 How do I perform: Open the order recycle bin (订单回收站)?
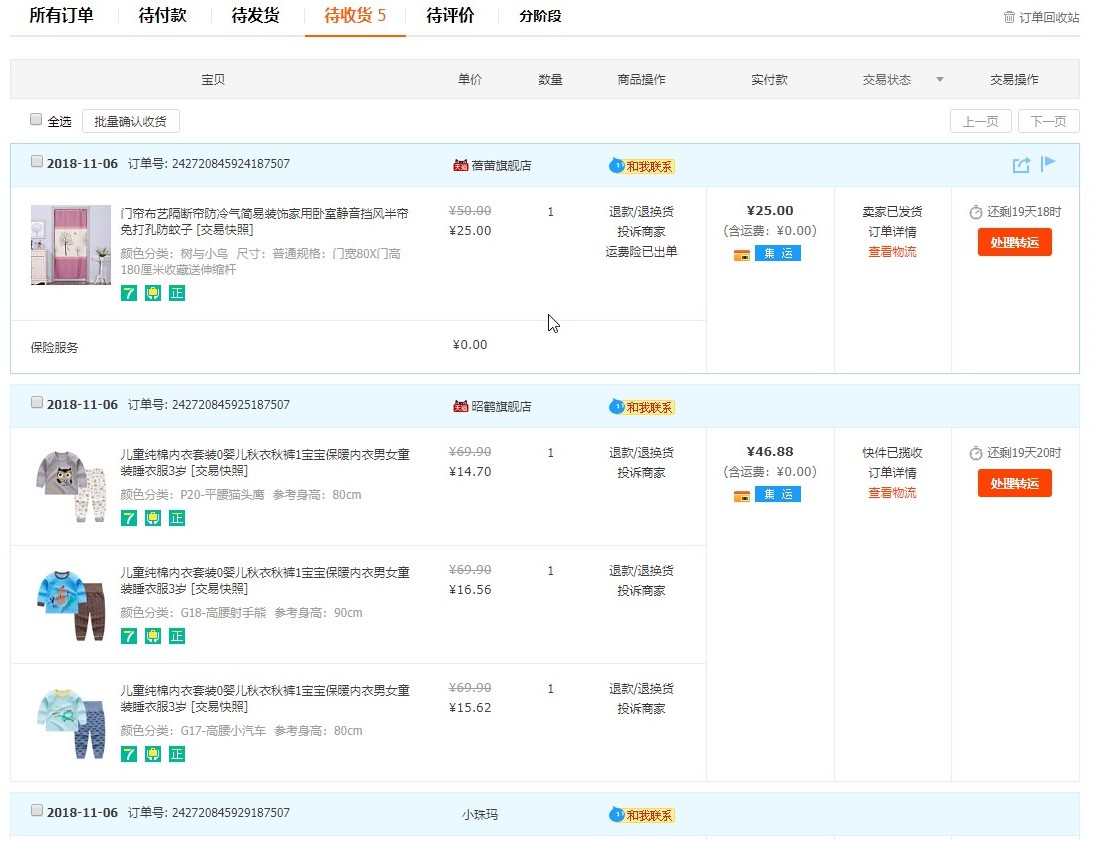pyautogui.click(x=1041, y=17)
